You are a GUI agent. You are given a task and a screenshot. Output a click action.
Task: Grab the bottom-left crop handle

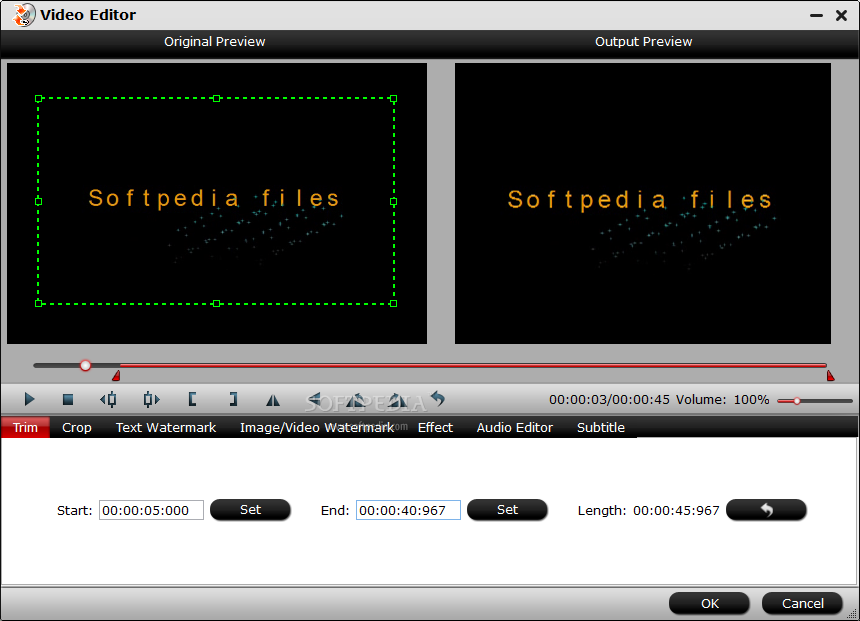point(38,303)
